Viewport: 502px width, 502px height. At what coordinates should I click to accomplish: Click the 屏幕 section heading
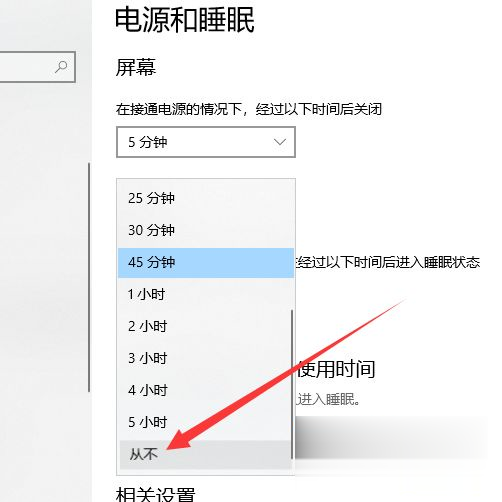136,67
